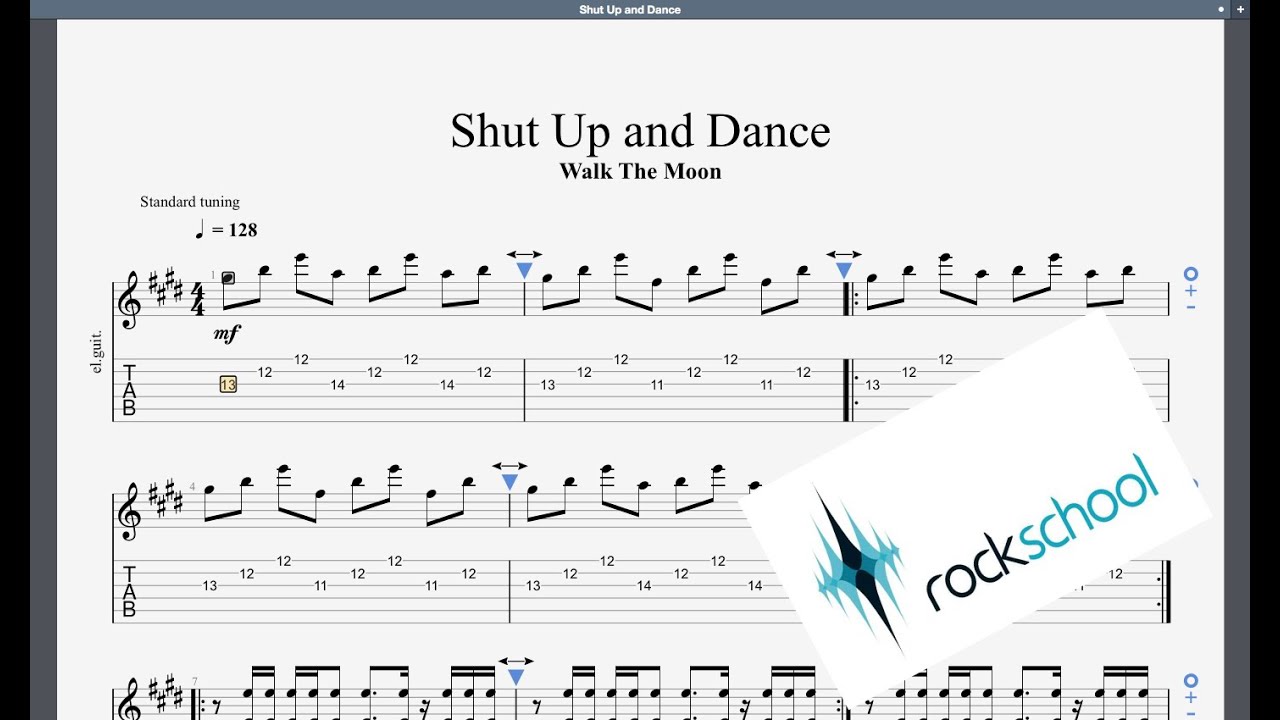
Task: Click blue triangle marker above first-system repeat barline
Action: pyautogui.click(x=844, y=271)
